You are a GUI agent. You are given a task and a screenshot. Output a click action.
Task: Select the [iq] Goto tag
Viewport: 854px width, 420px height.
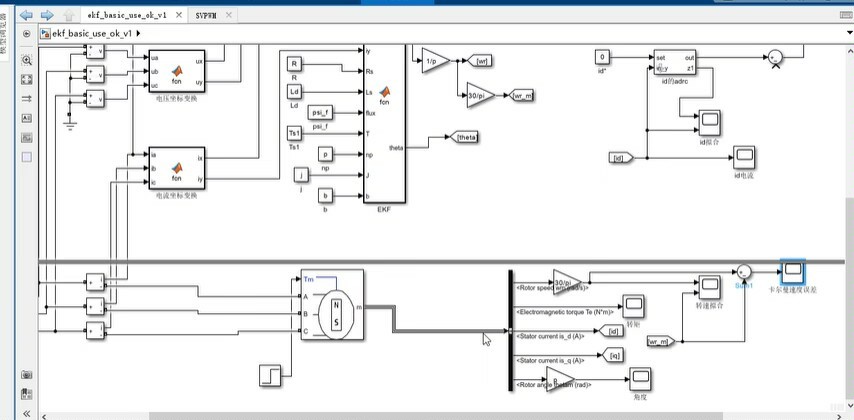[613, 355]
